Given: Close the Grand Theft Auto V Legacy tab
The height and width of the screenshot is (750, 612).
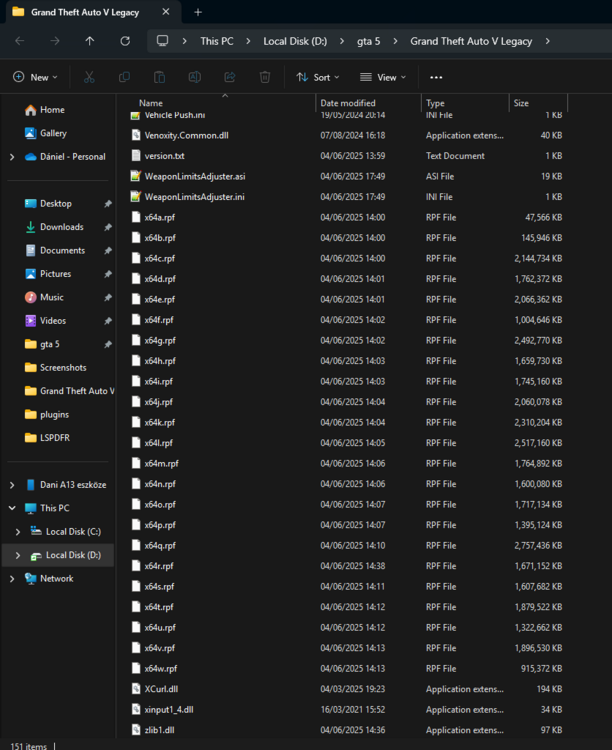Looking at the screenshot, I should [166, 12].
